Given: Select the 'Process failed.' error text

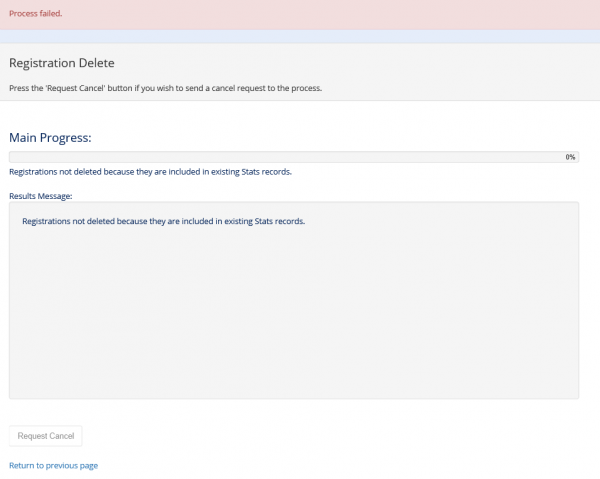Looking at the screenshot, I should coord(36,13).
